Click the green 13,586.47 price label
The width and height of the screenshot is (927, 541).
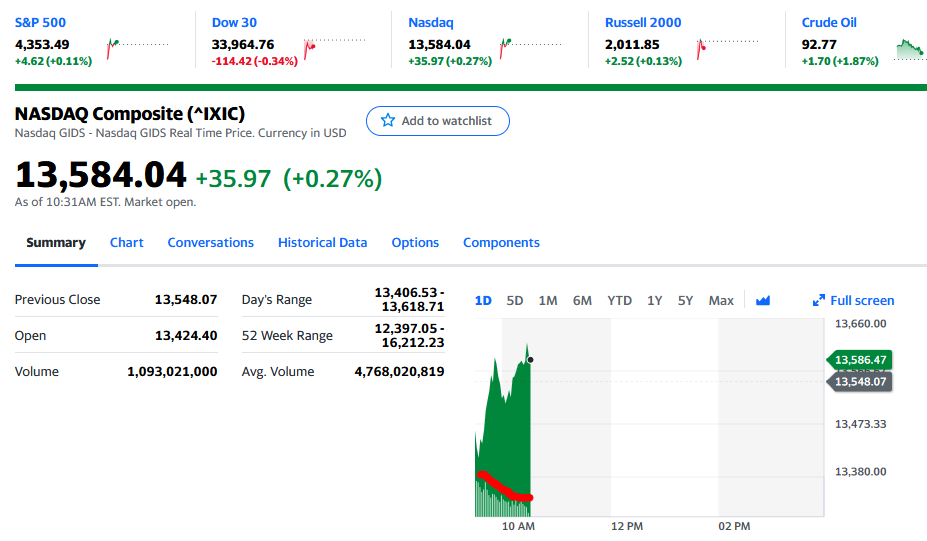coord(860,359)
